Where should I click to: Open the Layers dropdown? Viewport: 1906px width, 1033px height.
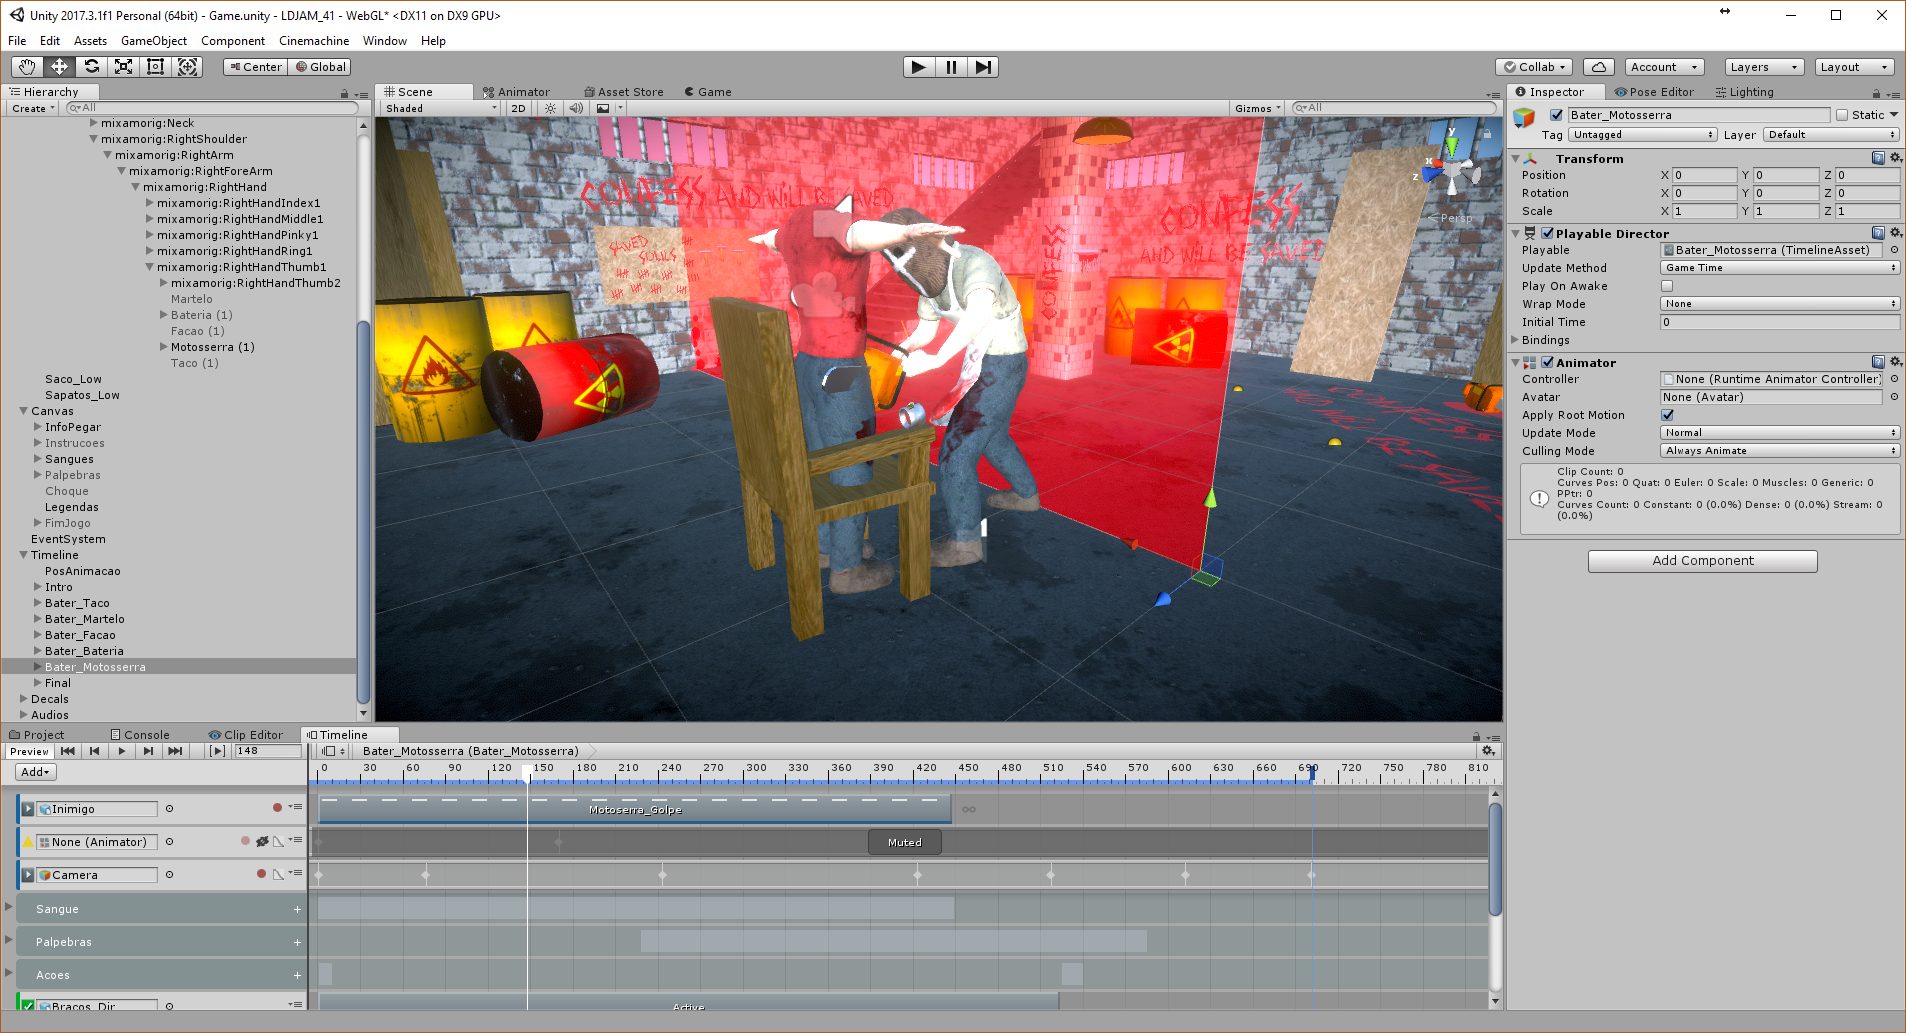click(1764, 67)
